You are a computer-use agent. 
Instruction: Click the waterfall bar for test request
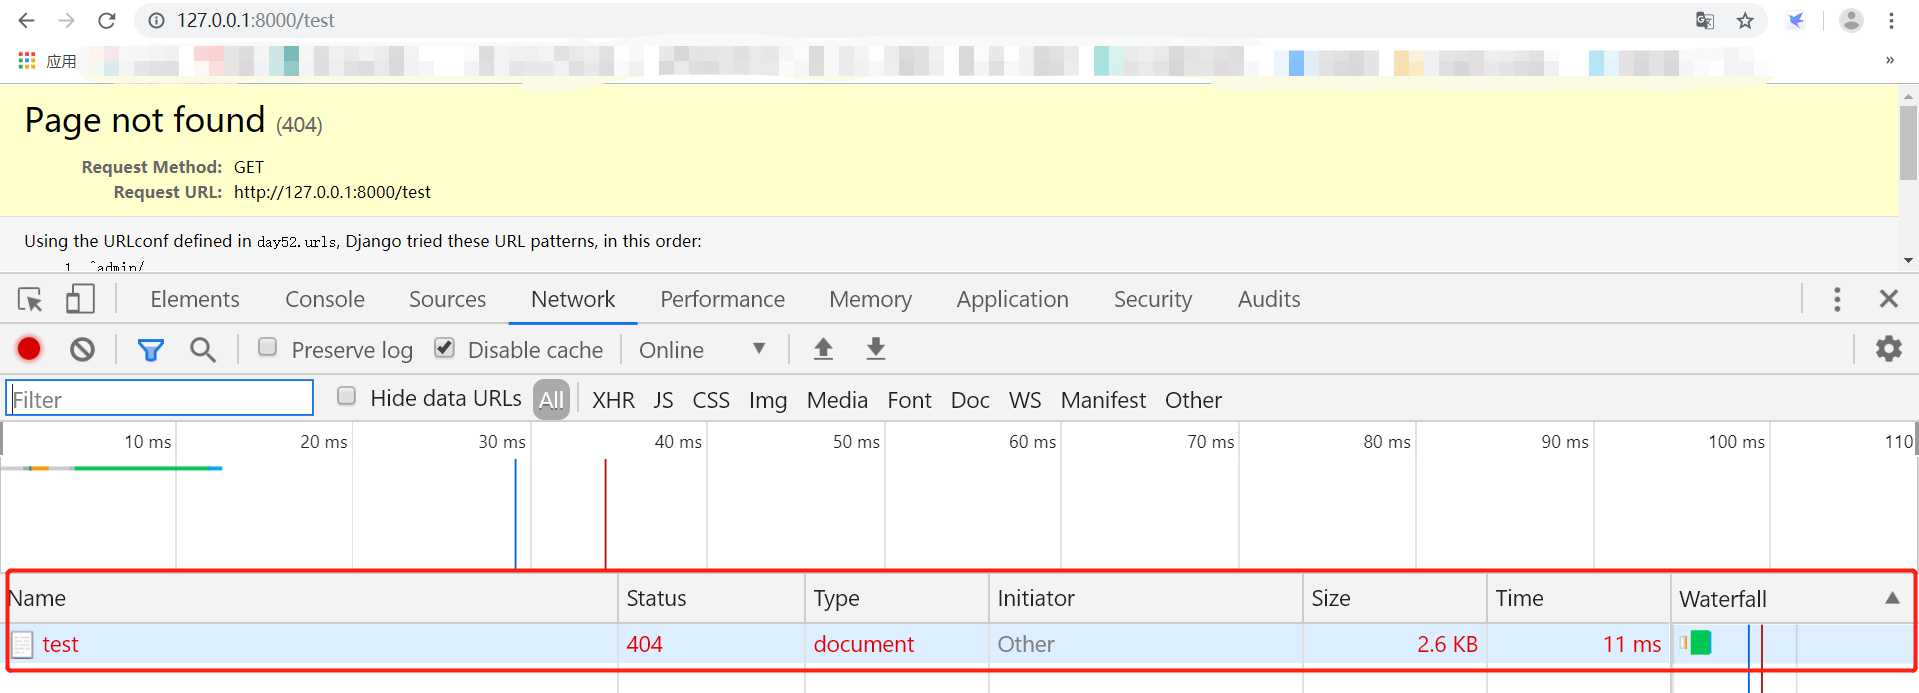(1696, 643)
